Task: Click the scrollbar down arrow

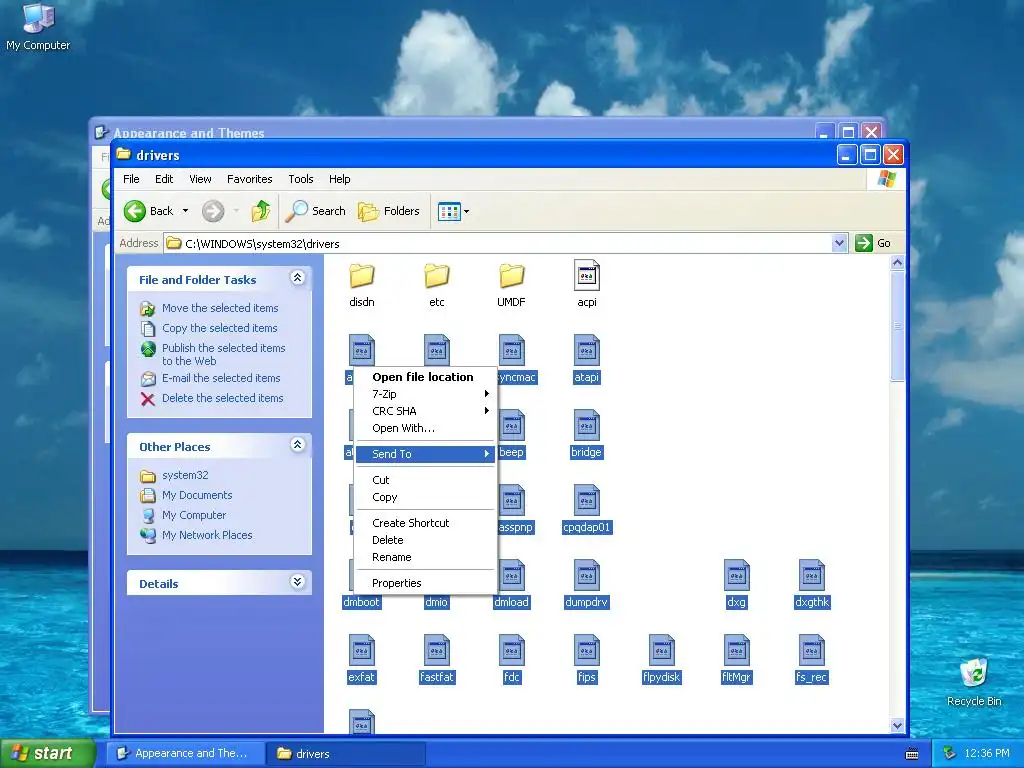Action: (897, 726)
